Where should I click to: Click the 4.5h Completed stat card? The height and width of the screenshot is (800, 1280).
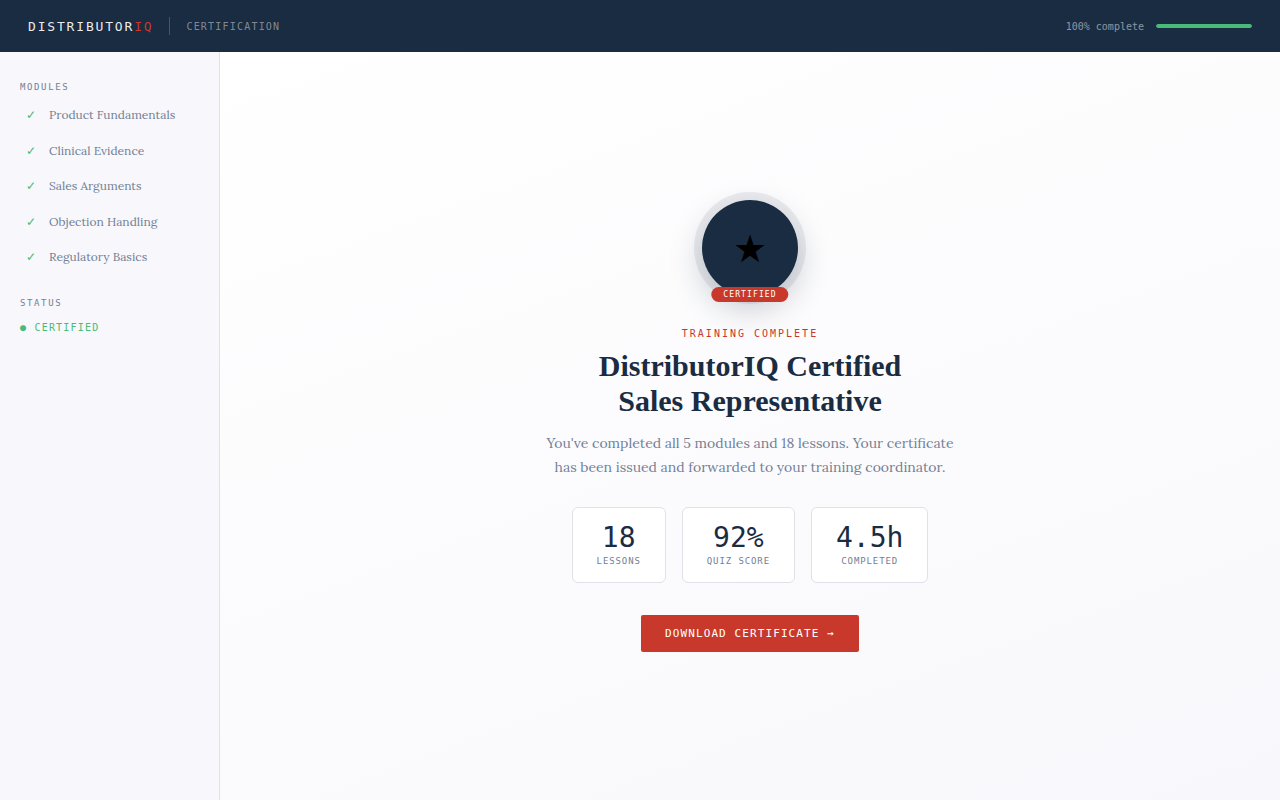point(869,545)
